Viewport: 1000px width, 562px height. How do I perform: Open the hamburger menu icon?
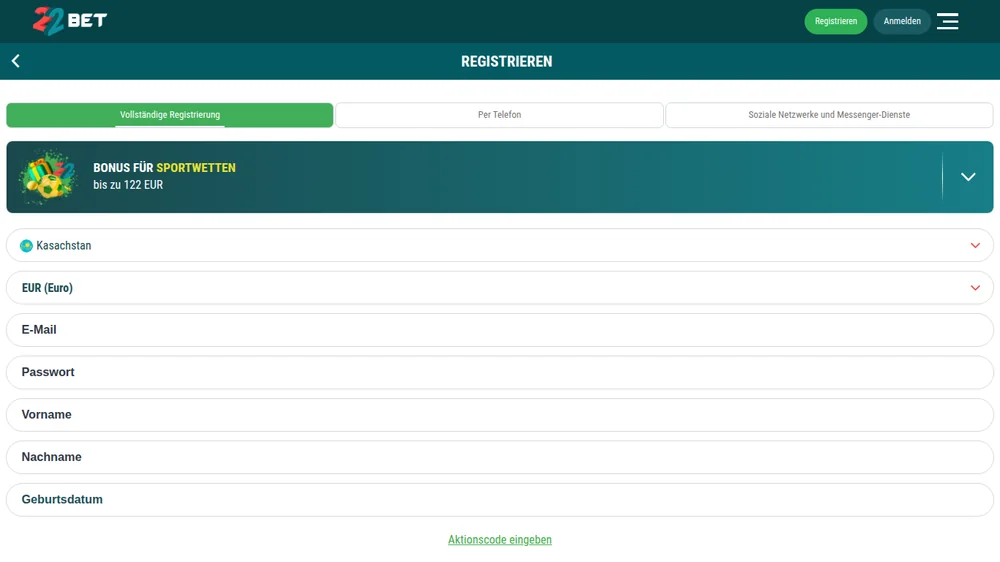[x=947, y=21]
